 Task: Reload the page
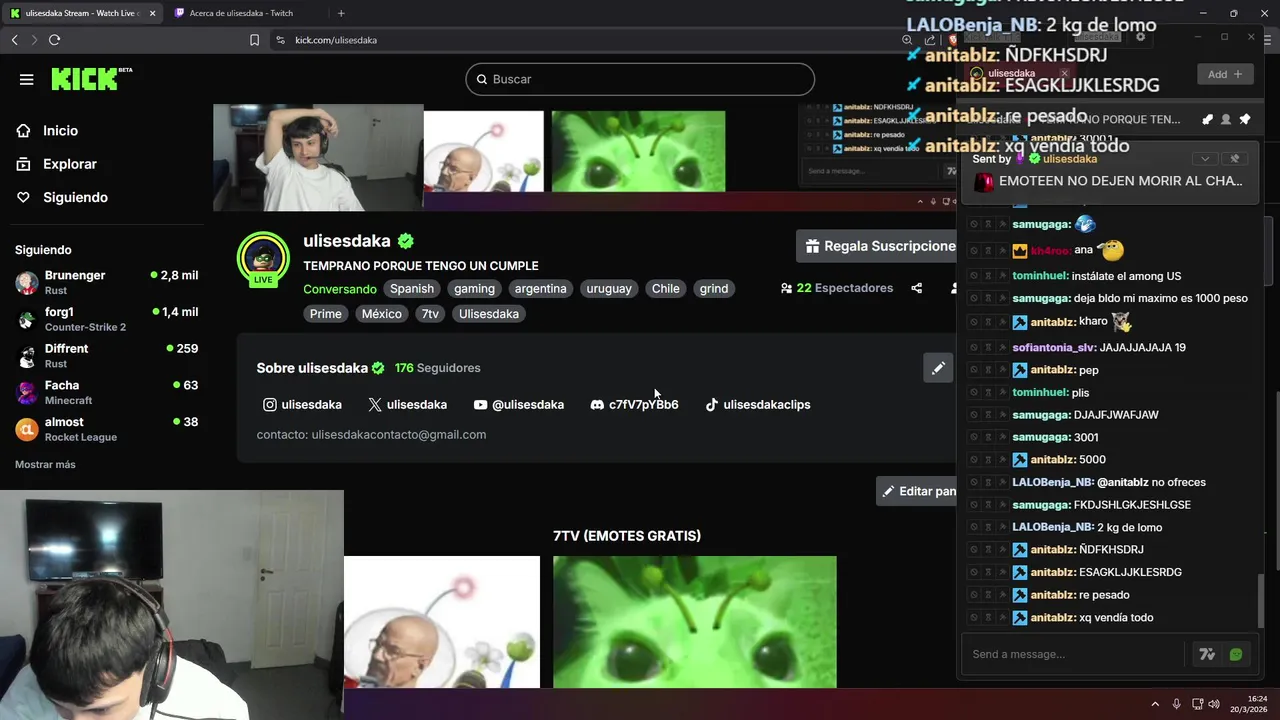click(x=54, y=40)
